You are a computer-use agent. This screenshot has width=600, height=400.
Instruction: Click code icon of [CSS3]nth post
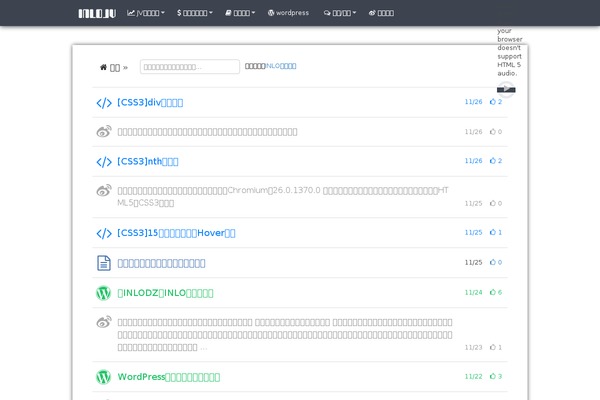click(x=104, y=162)
